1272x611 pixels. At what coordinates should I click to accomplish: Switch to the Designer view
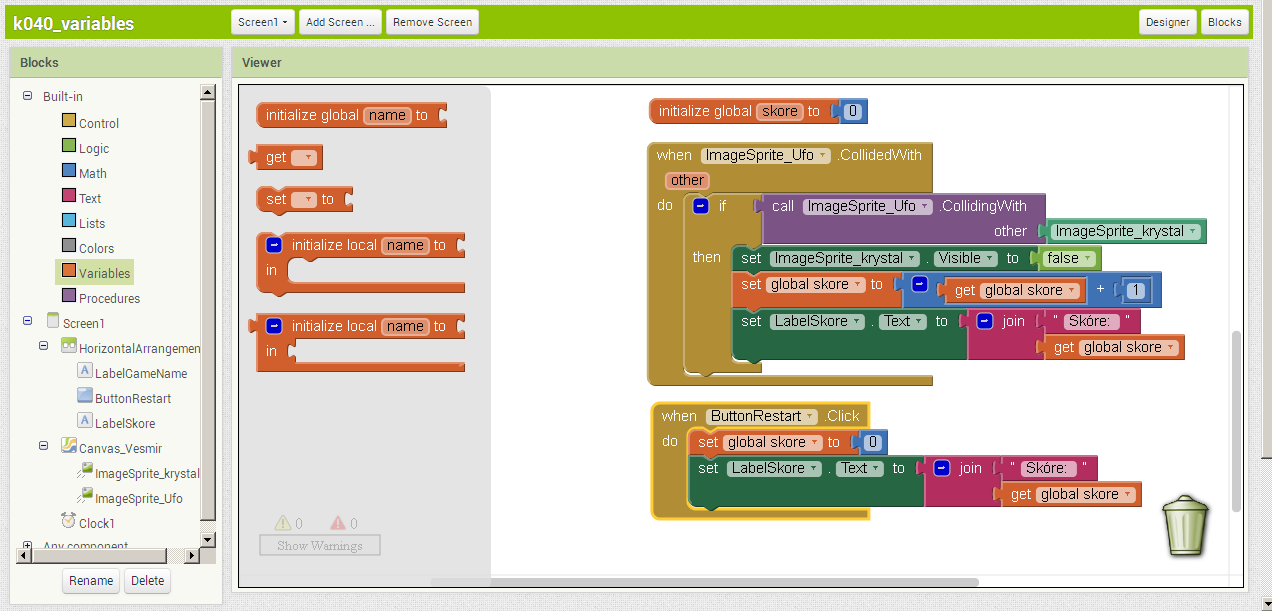(x=1168, y=22)
